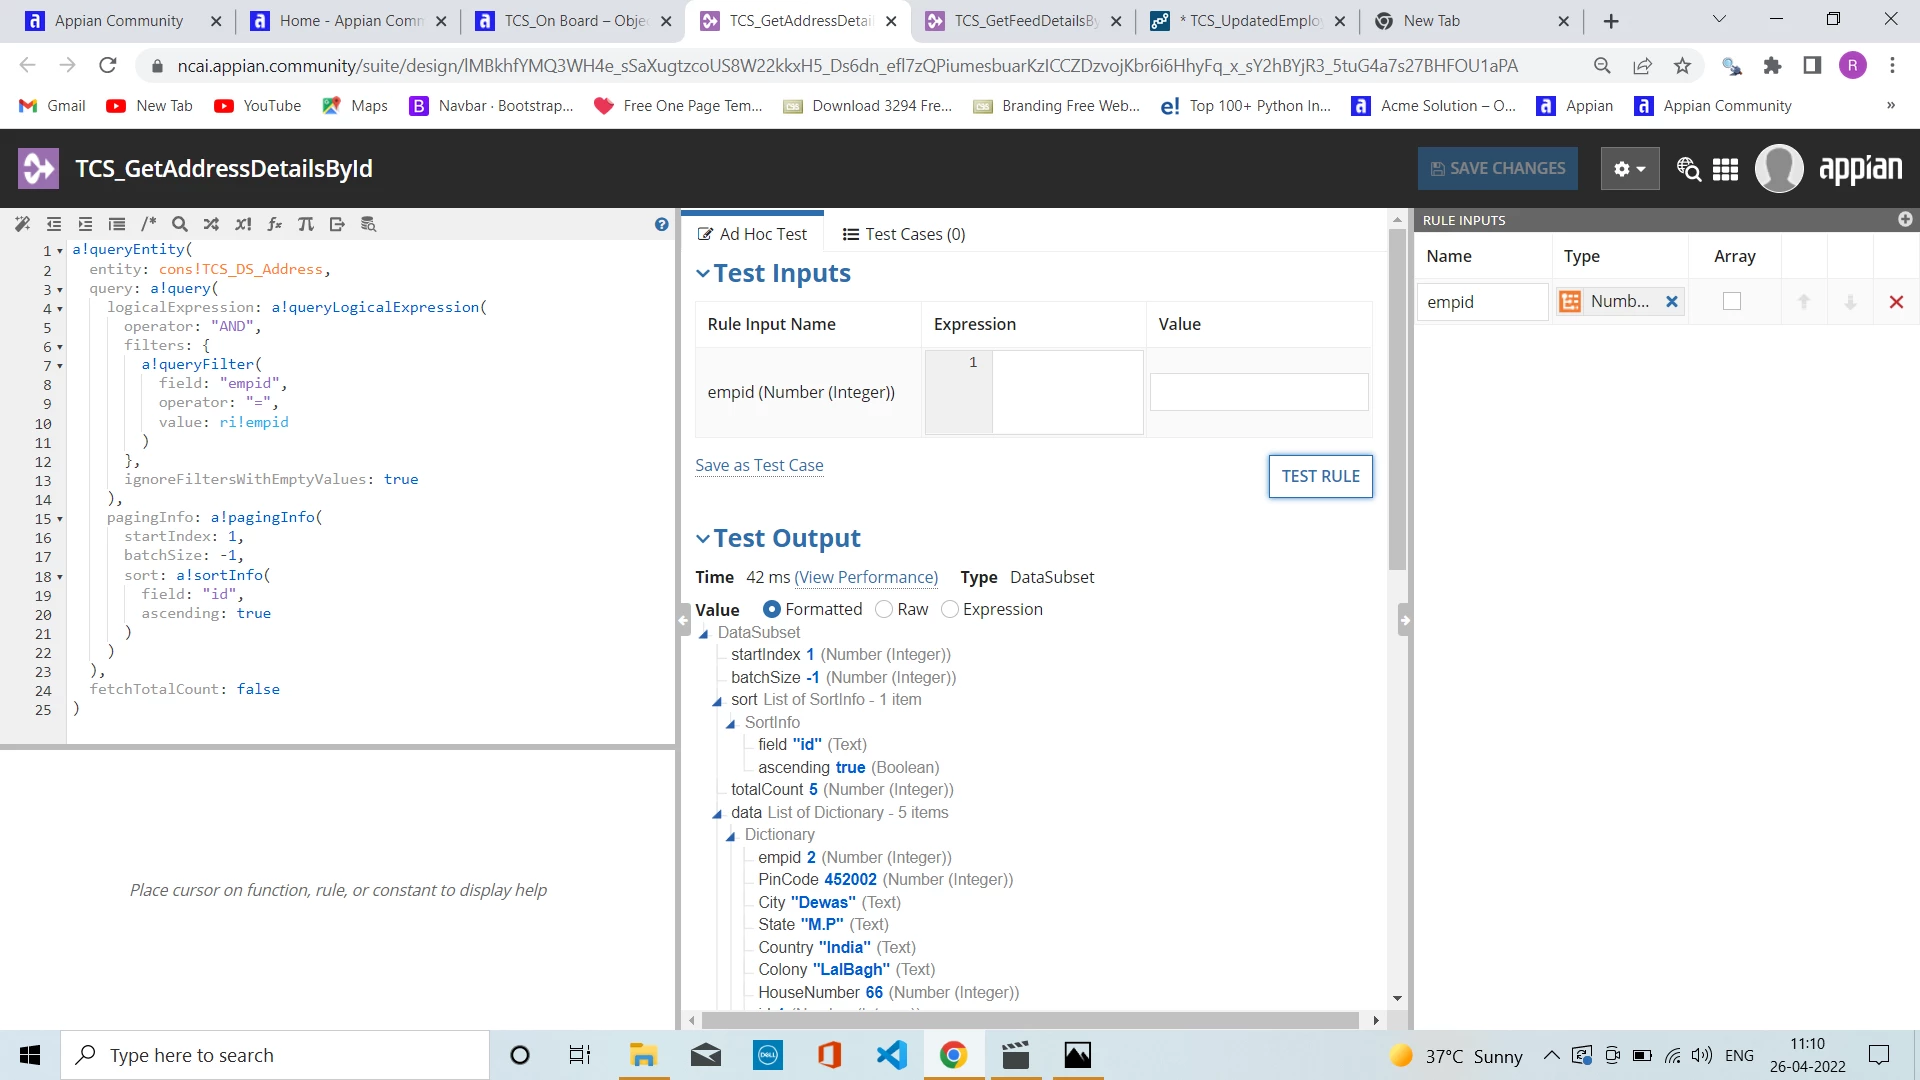The image size is (1920, 1080).
Task: Select the Raw value view
Action: (883, 609)
